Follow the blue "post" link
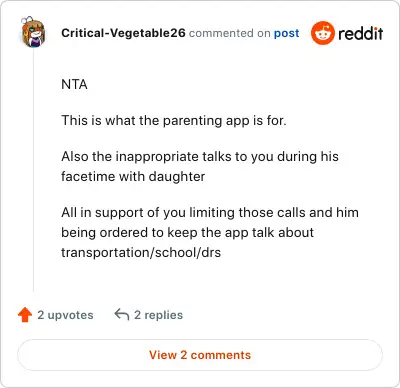Image resolution: width=400 pixels, height=388 pixels. (x=286, y=33)
